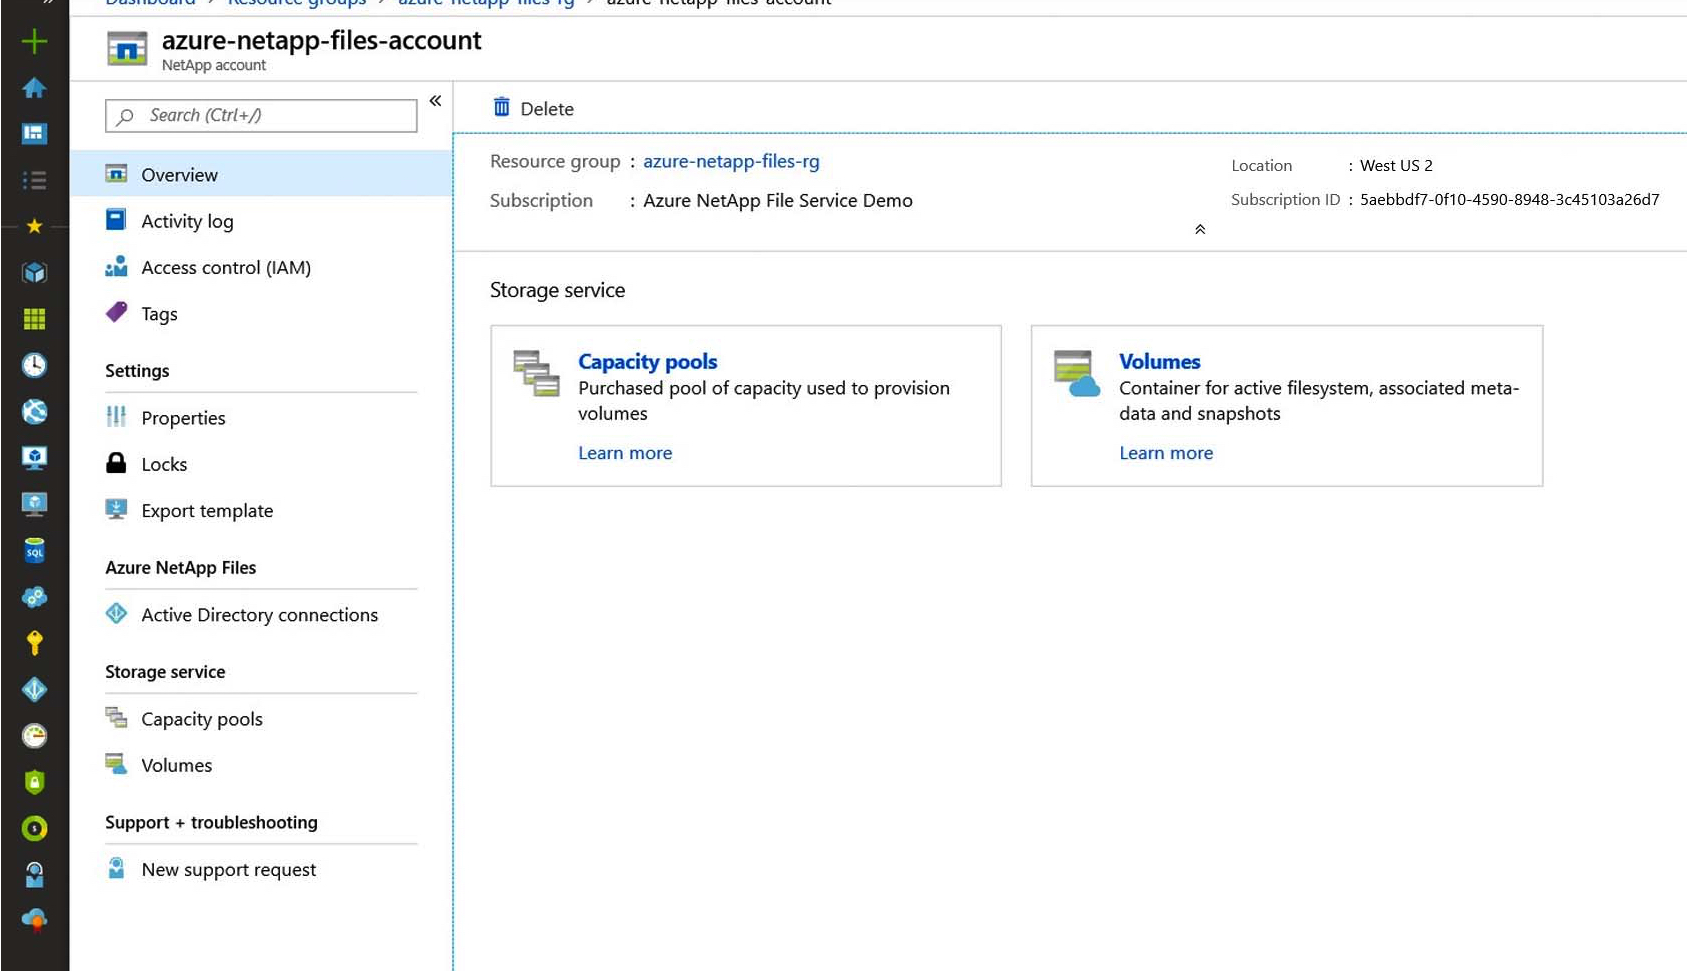Open the yellow key icon in rail
Viewport: 1687px width, 971px height.
[x=34, y=642]
